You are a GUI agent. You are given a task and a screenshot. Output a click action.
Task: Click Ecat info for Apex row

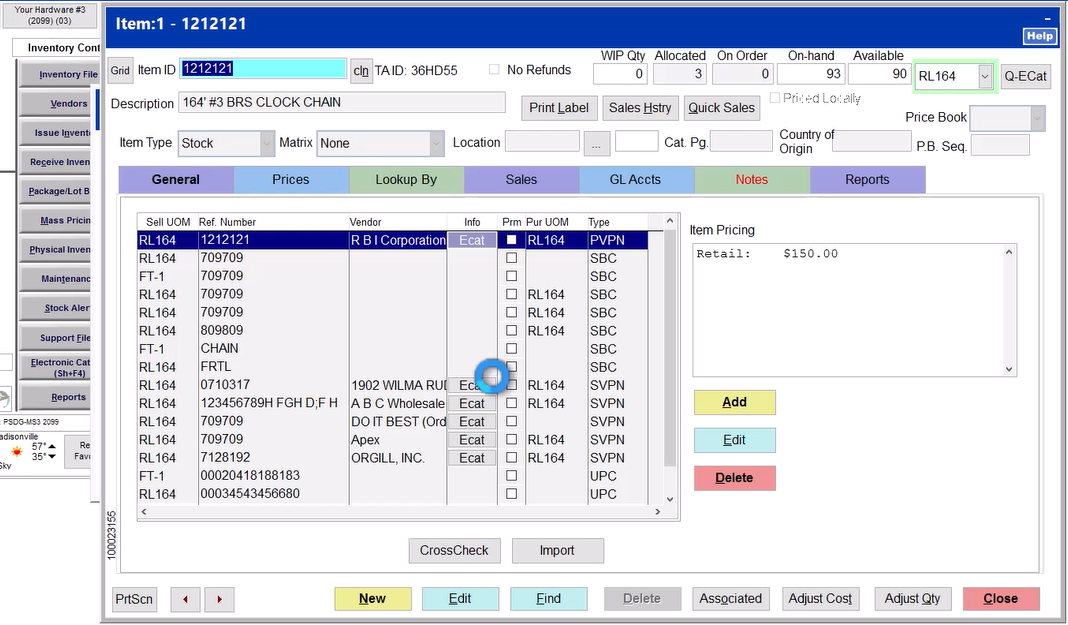click(471, 440)
